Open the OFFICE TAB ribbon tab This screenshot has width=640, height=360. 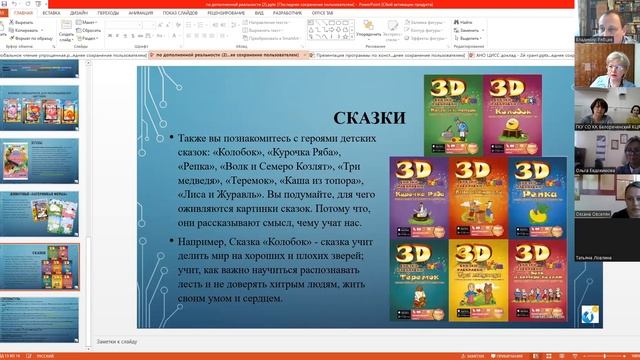(x=322, y=13)
